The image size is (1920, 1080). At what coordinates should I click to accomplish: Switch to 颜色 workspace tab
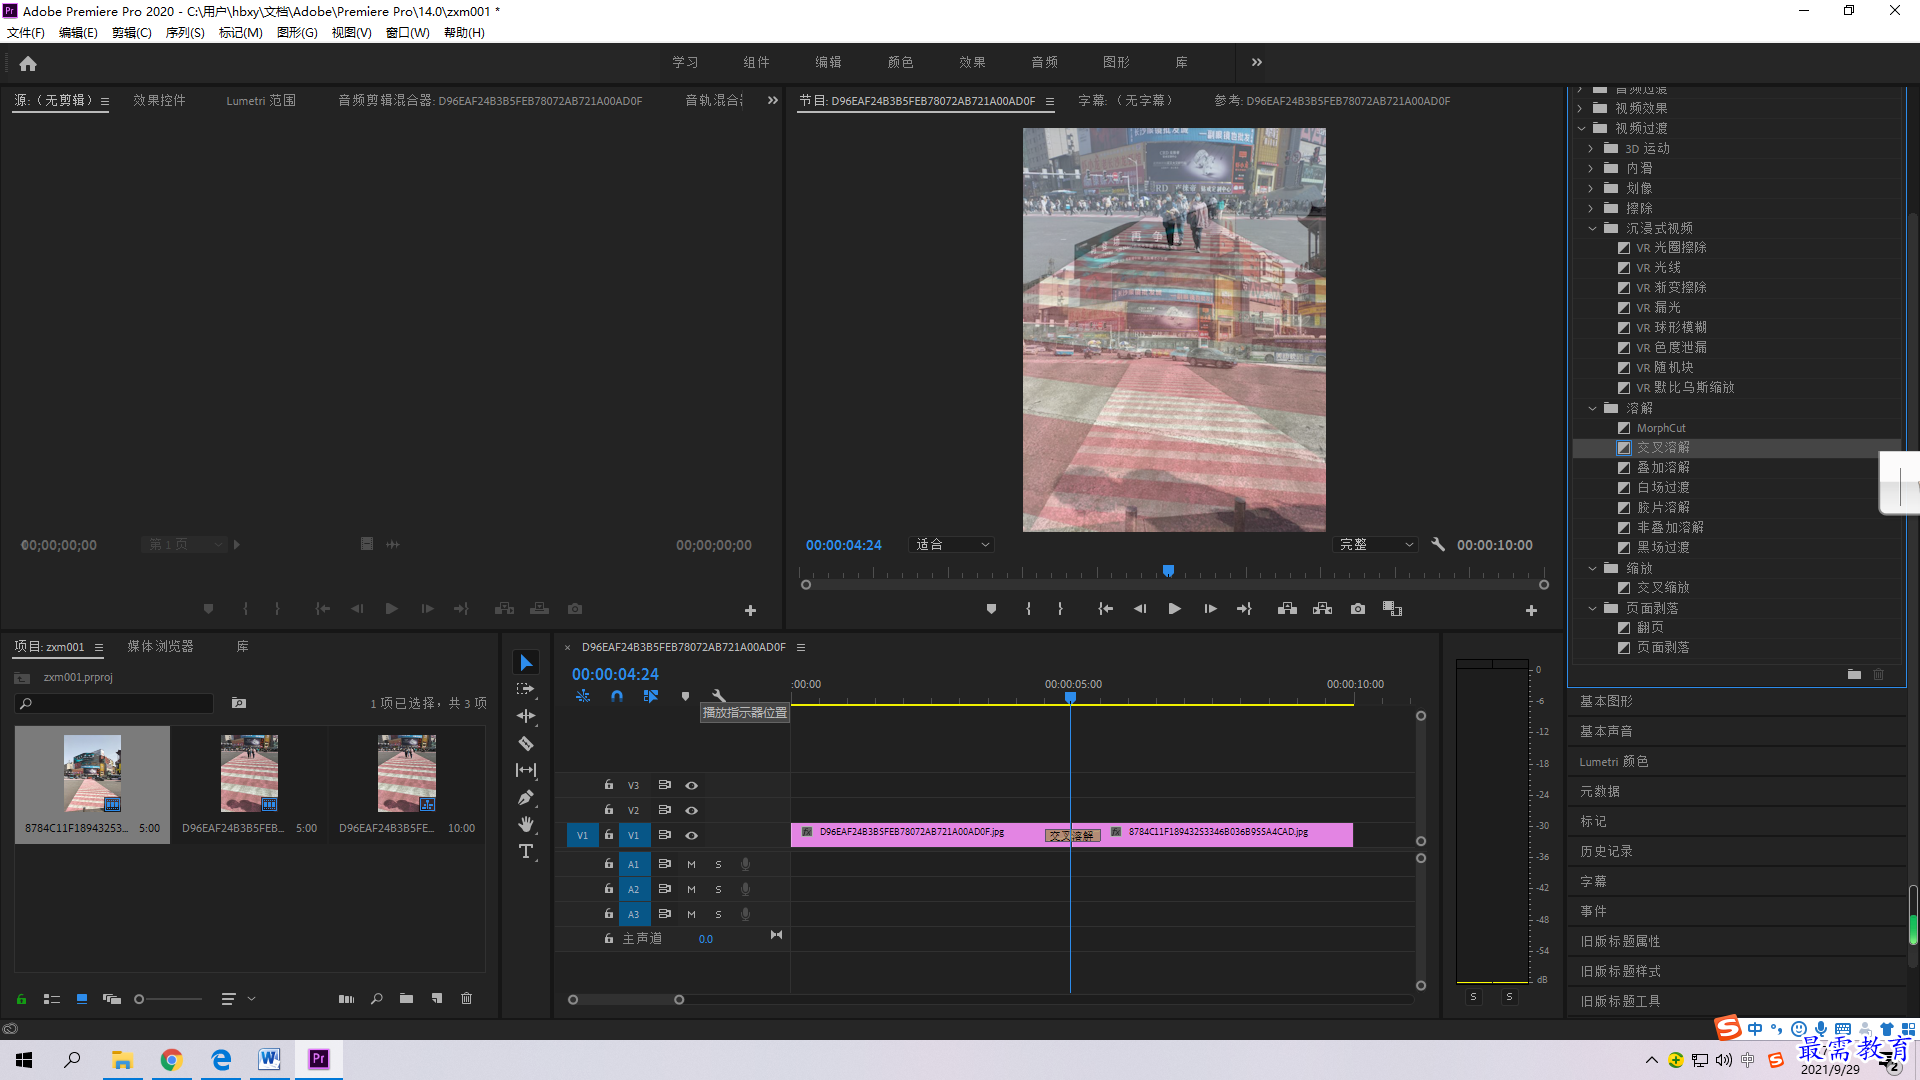coord(900,62)
